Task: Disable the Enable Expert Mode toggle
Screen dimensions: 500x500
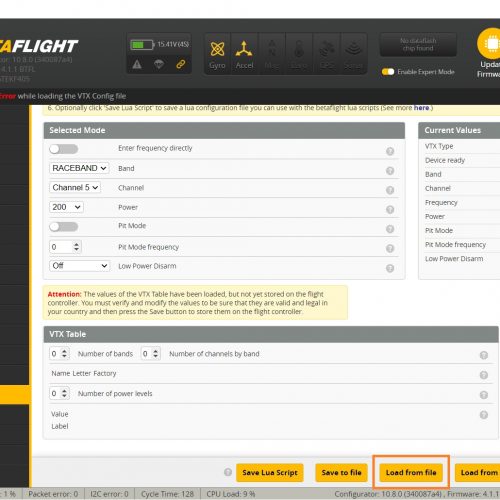Action: (x=388, y=72)
